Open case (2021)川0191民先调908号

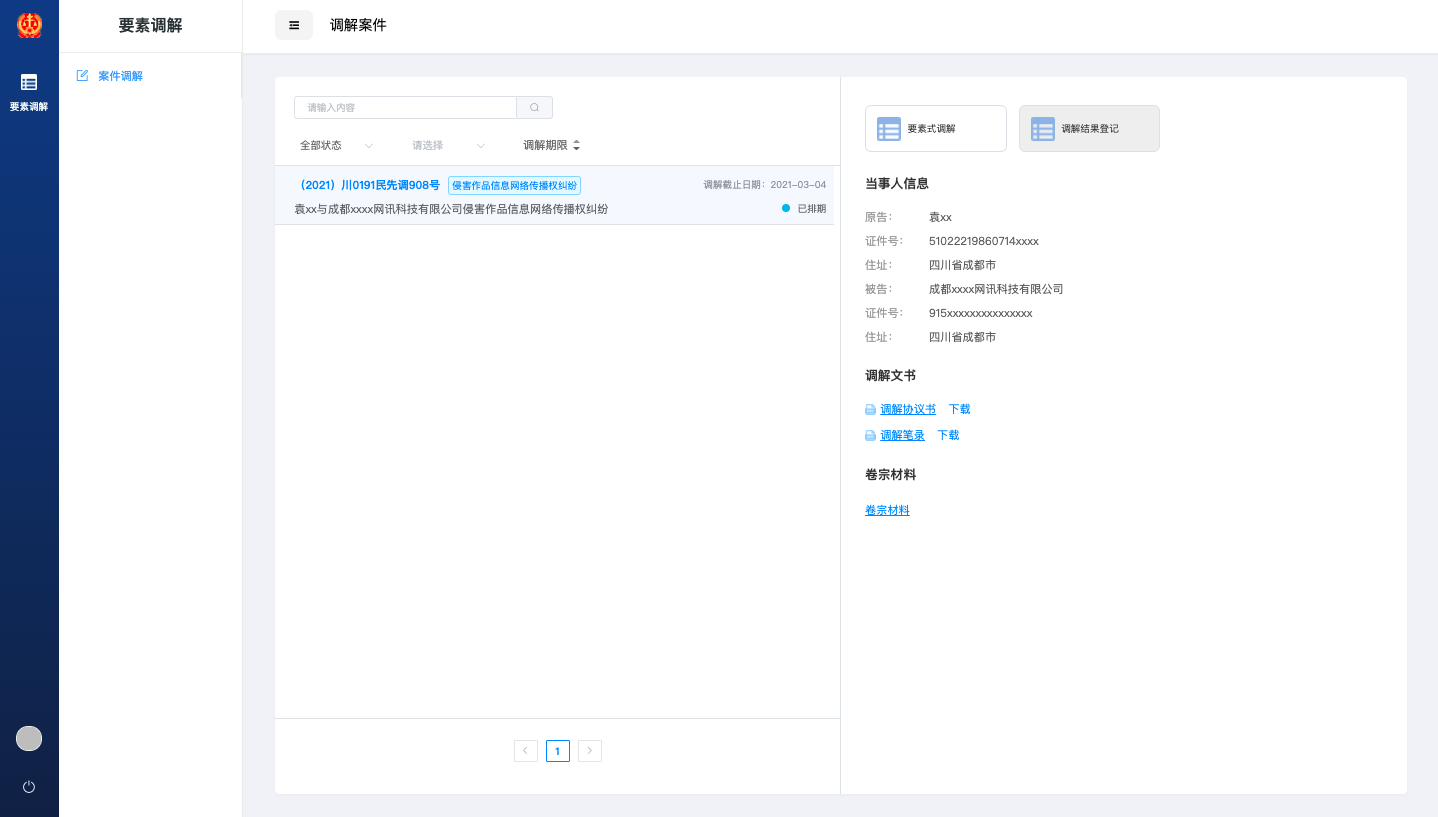367,185
